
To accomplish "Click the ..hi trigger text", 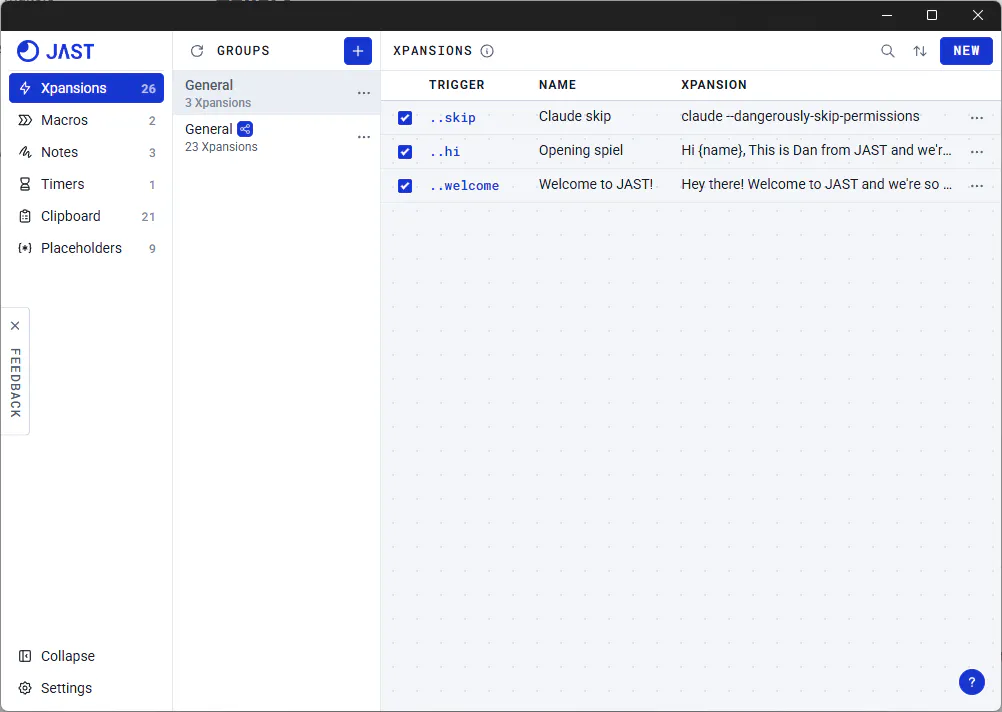I will [445, 151].
